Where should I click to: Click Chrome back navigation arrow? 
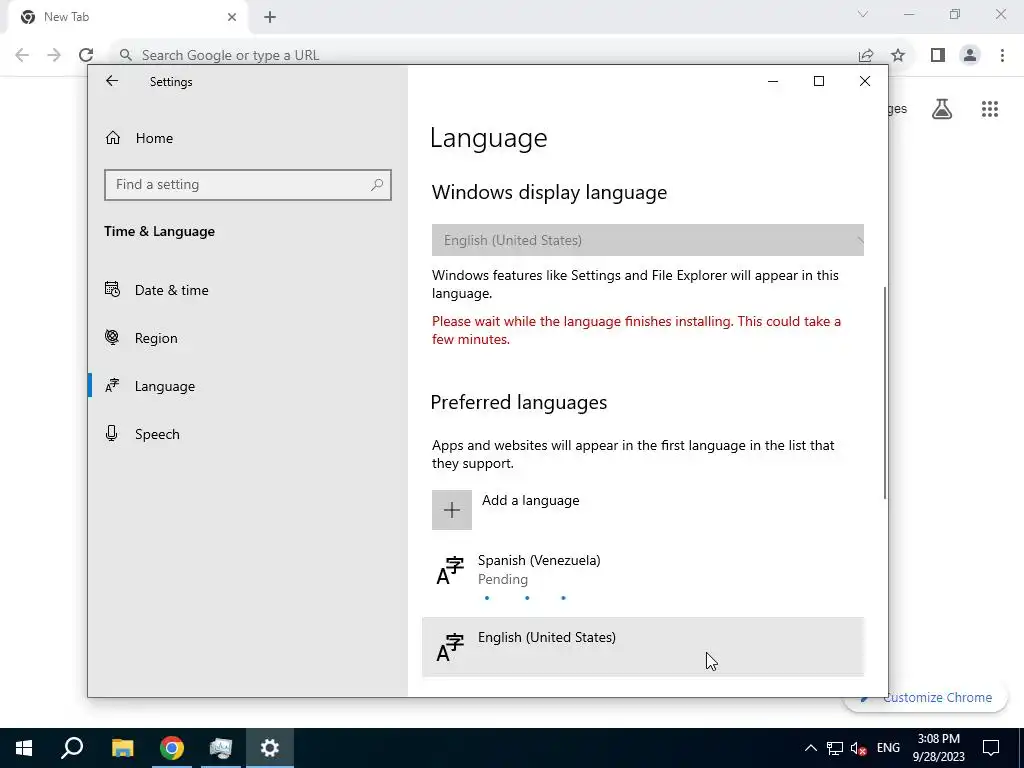(22, 55)
